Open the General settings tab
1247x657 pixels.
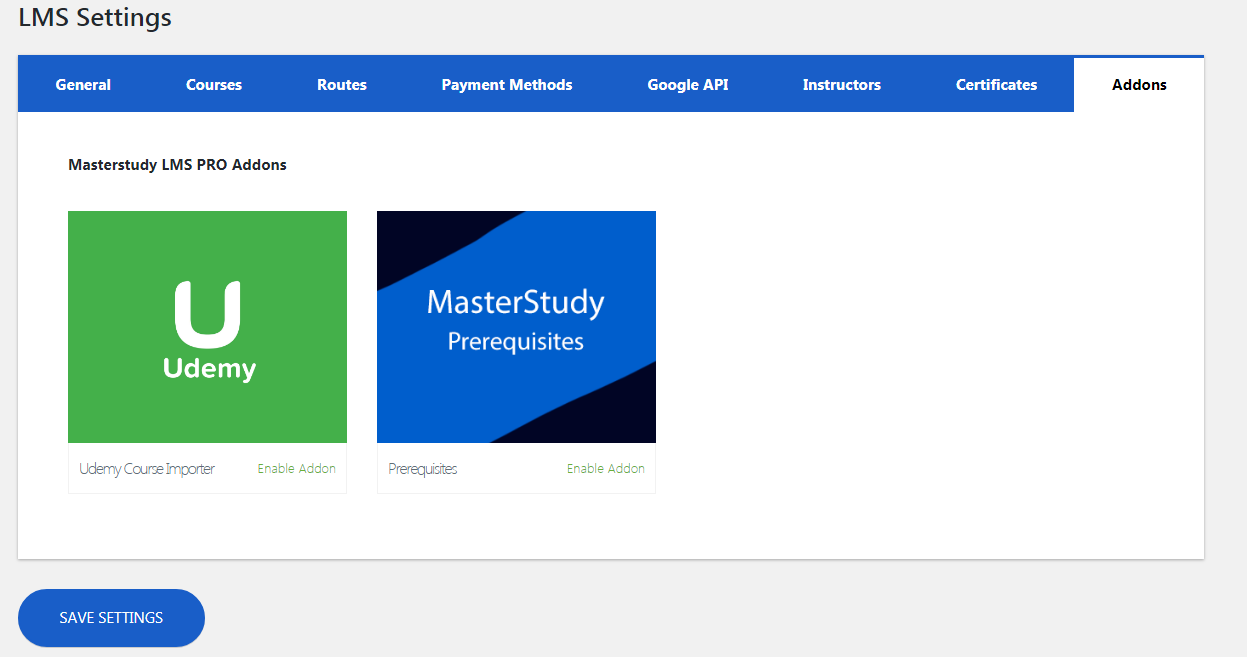pyautogui.click(x=83, y=85)
